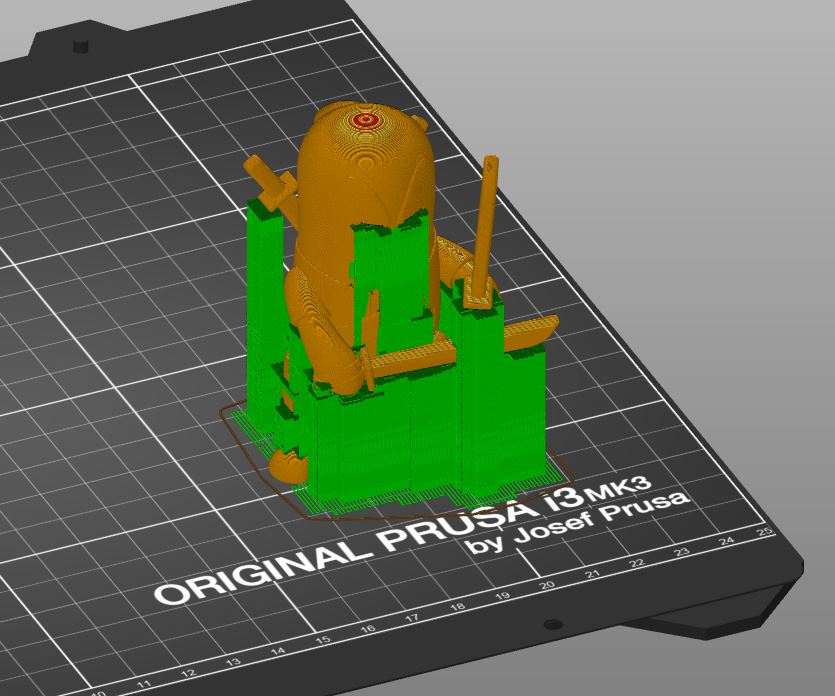Click the small knob at the bed's back-left corner
This screenshot has width=835, height=696.
coord(80,45)
